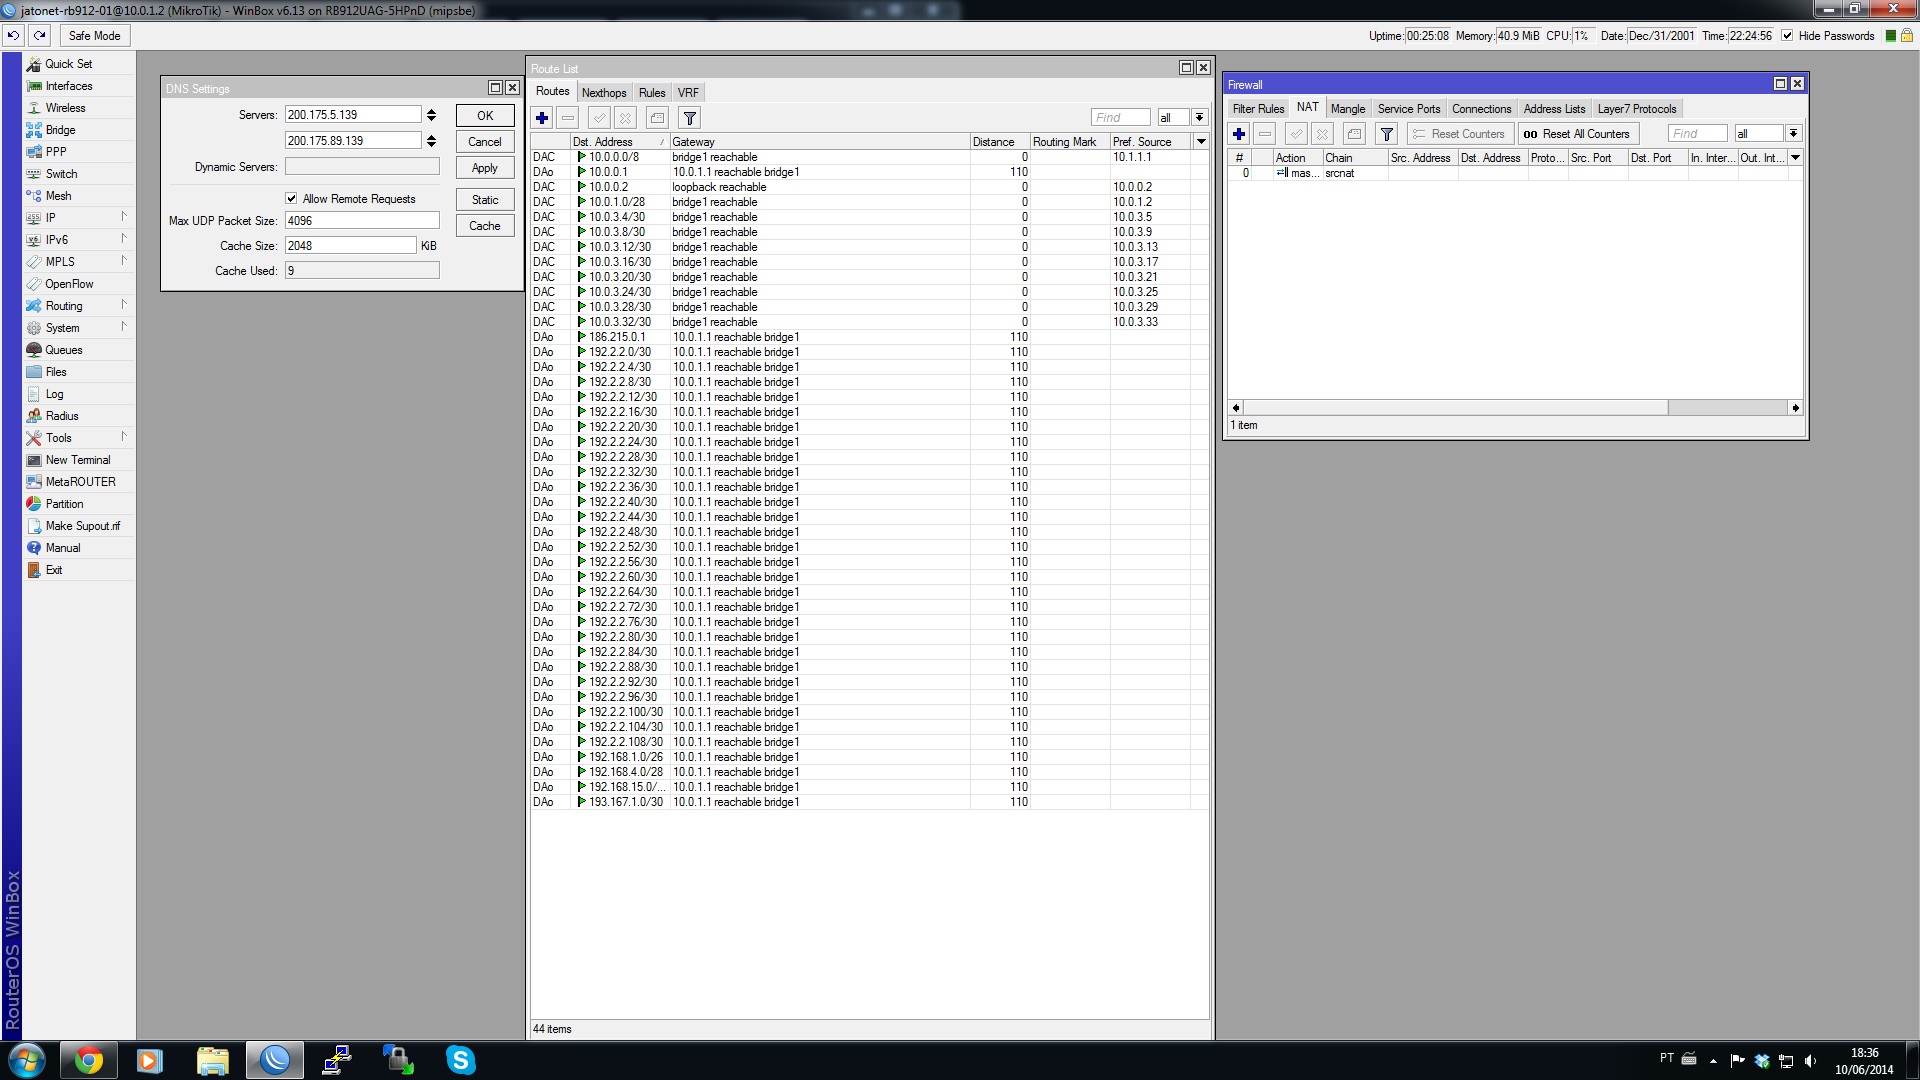
Task: Click Reset All Counters button
Action: pos(1577,134)
